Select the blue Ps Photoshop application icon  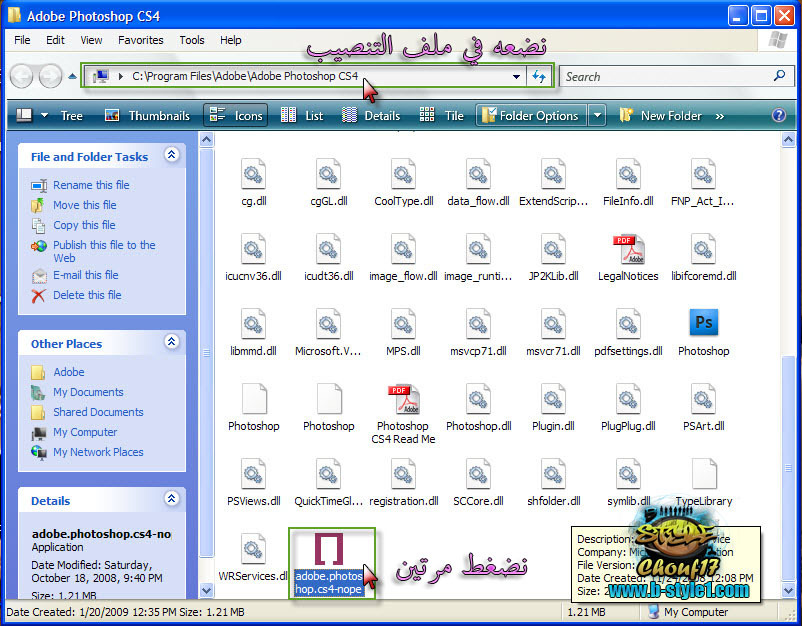703,323
